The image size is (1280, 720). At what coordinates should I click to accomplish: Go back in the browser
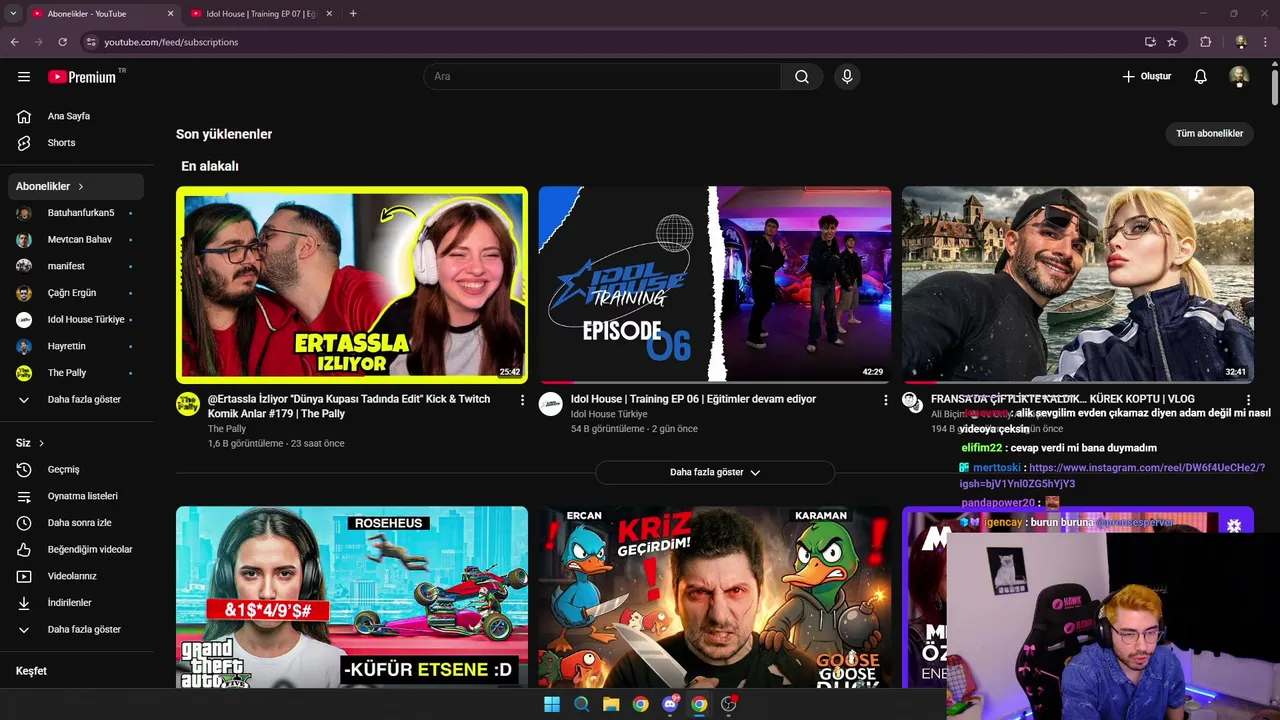pos(14,42)
